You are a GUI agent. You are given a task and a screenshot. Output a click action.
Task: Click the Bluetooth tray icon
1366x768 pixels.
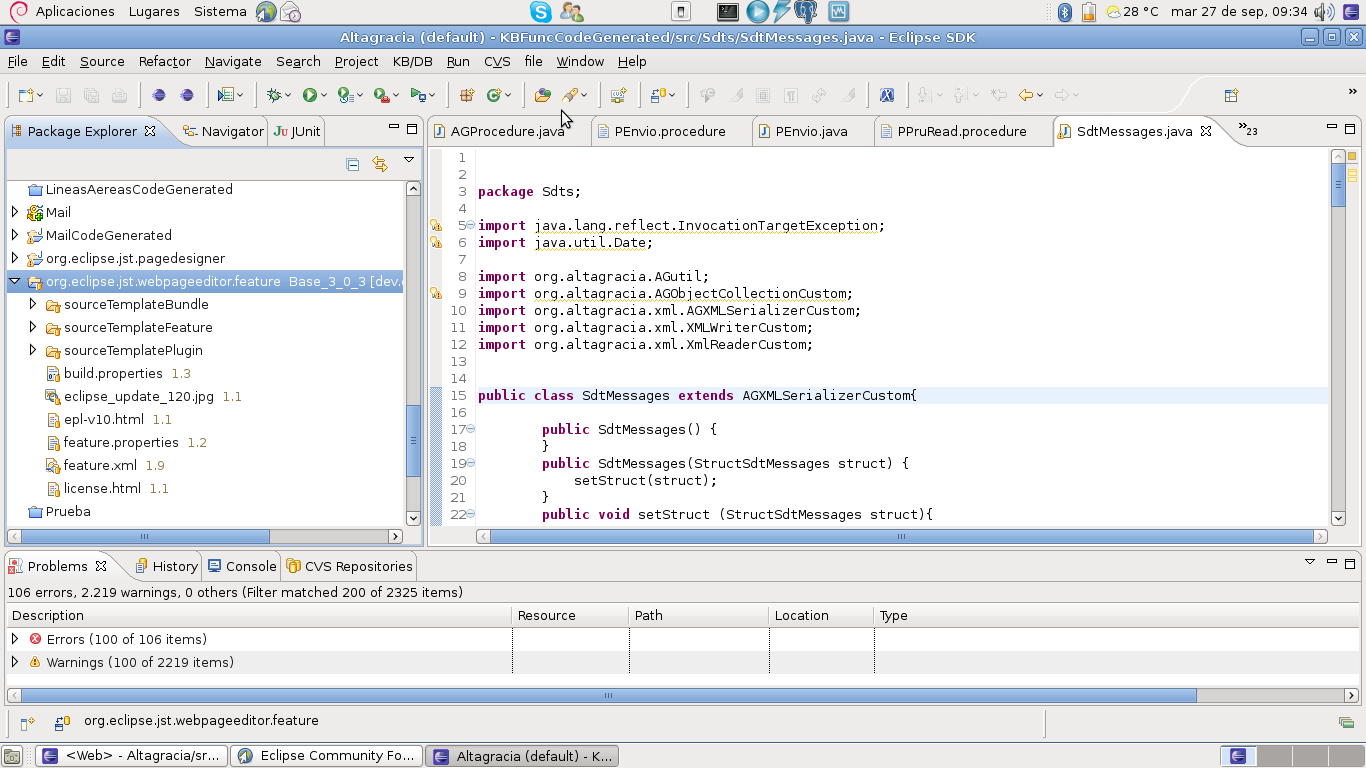[1065, 12]
